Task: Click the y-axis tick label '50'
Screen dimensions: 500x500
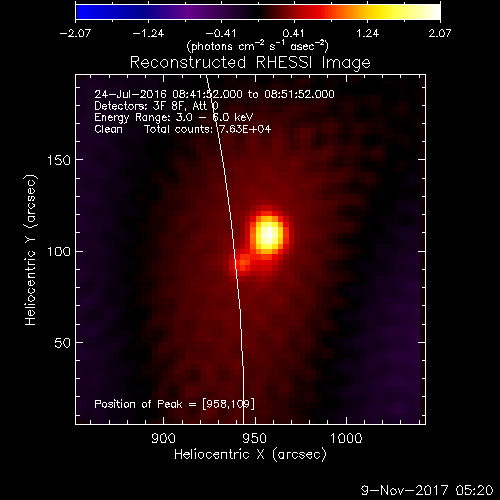Action: click(x=63, y=343)
